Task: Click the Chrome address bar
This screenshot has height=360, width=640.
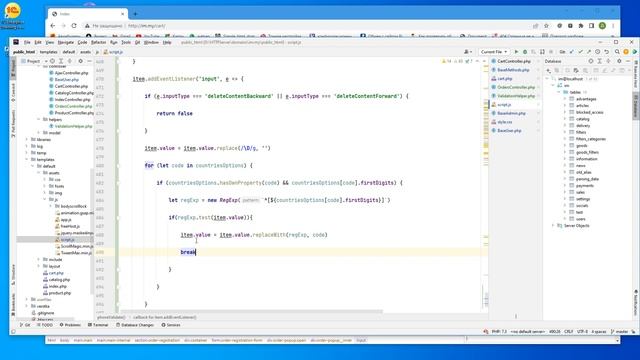Action: pos(306,25)
